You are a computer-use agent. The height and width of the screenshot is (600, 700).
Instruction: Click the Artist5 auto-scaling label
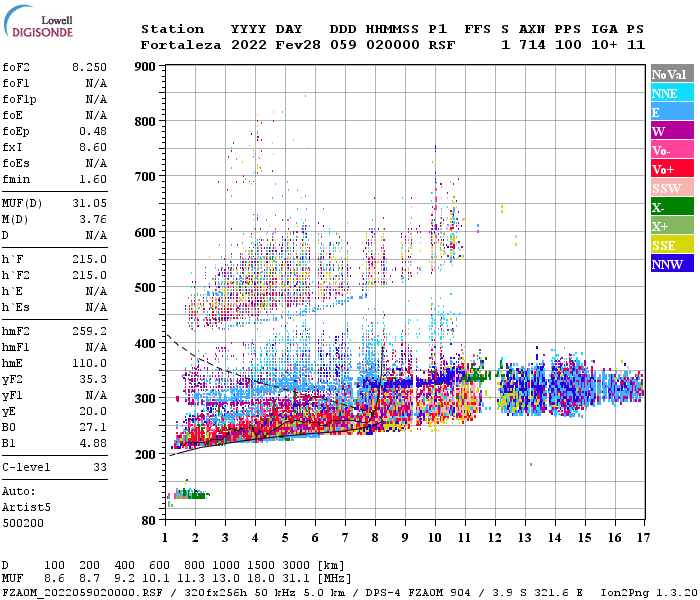click(x=26, y=508)
